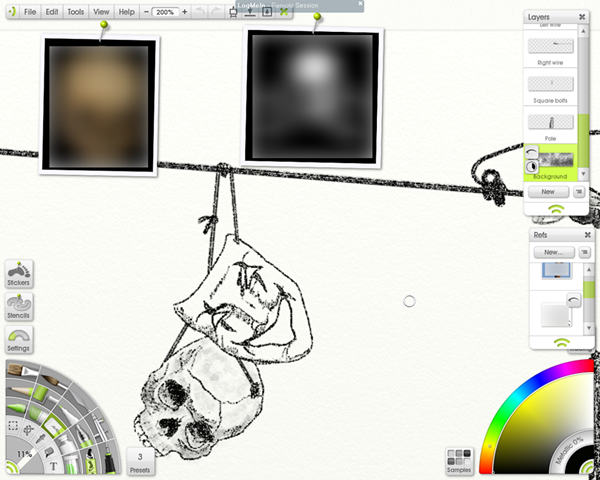Select the Background layer thumbnail

pos(556,160)
